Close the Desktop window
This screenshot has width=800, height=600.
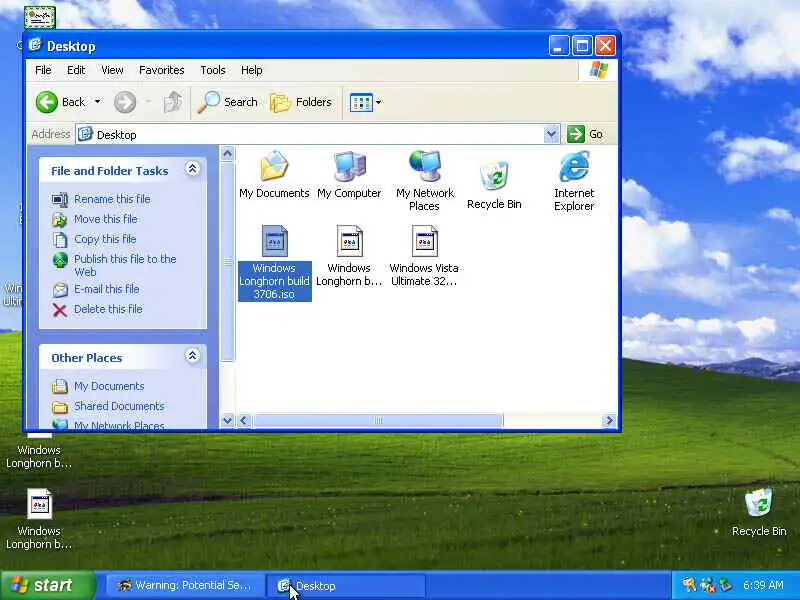(x=605, y=46)
